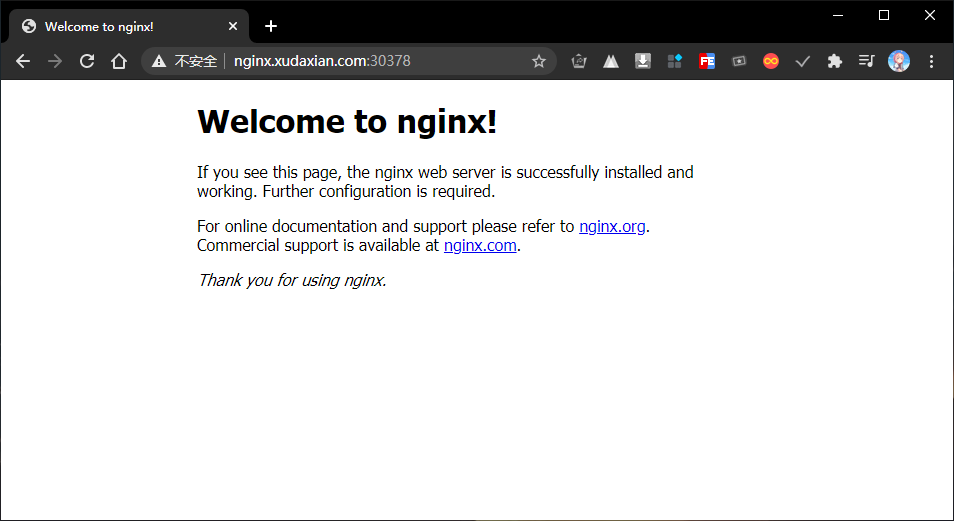Close the Welcome to nginx! tab
Viewport: 954px width, 521px height.
[x=233, y=26]
